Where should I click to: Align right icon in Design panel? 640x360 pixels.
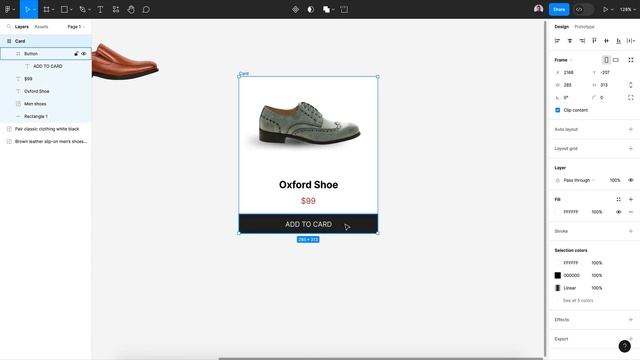tap(582, 40)
